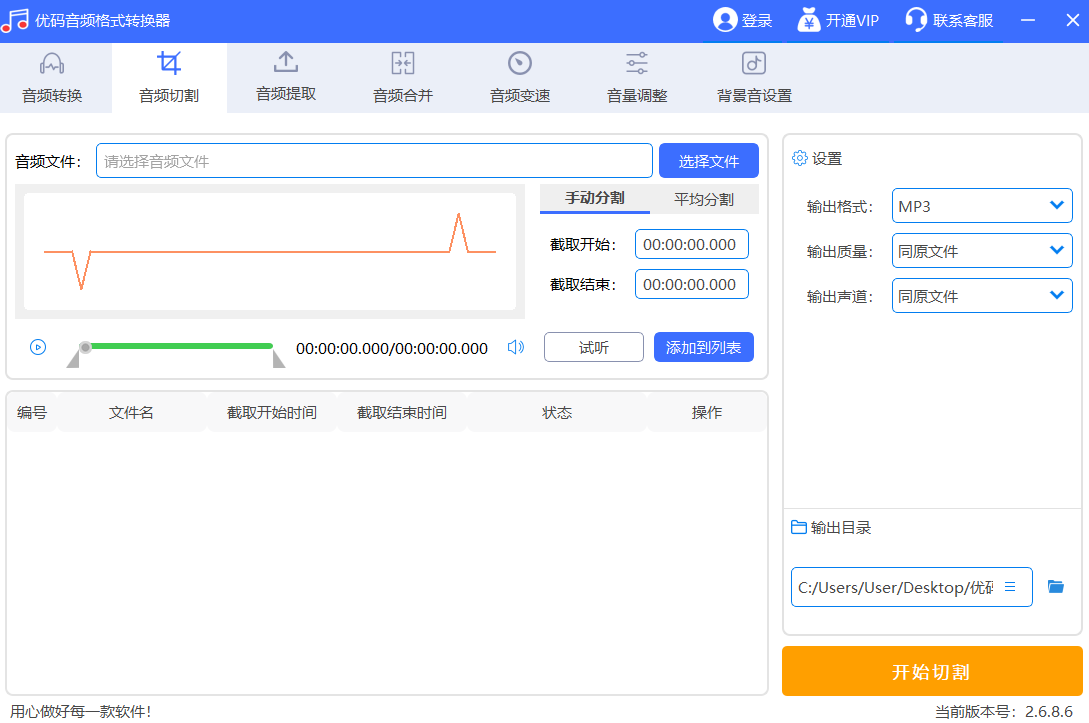Image resolution: width=1089 pixels, height=723 pixels.
Task: Click 添加到列表 to add the clip
Action: click(703, 348)
